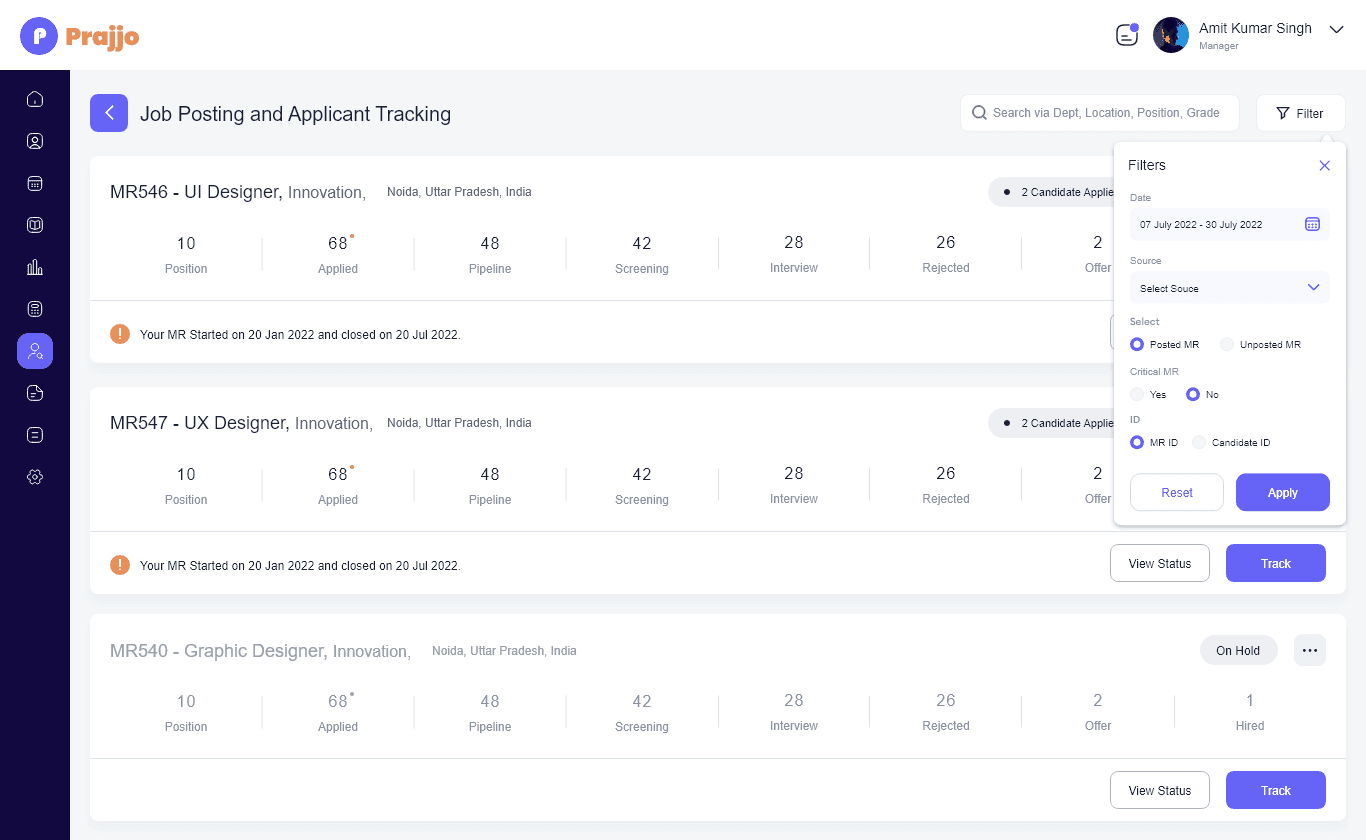The height and width of the screenshot is (840, 1366).
Task: Open the bar chart reports icon
Action: 35,267
